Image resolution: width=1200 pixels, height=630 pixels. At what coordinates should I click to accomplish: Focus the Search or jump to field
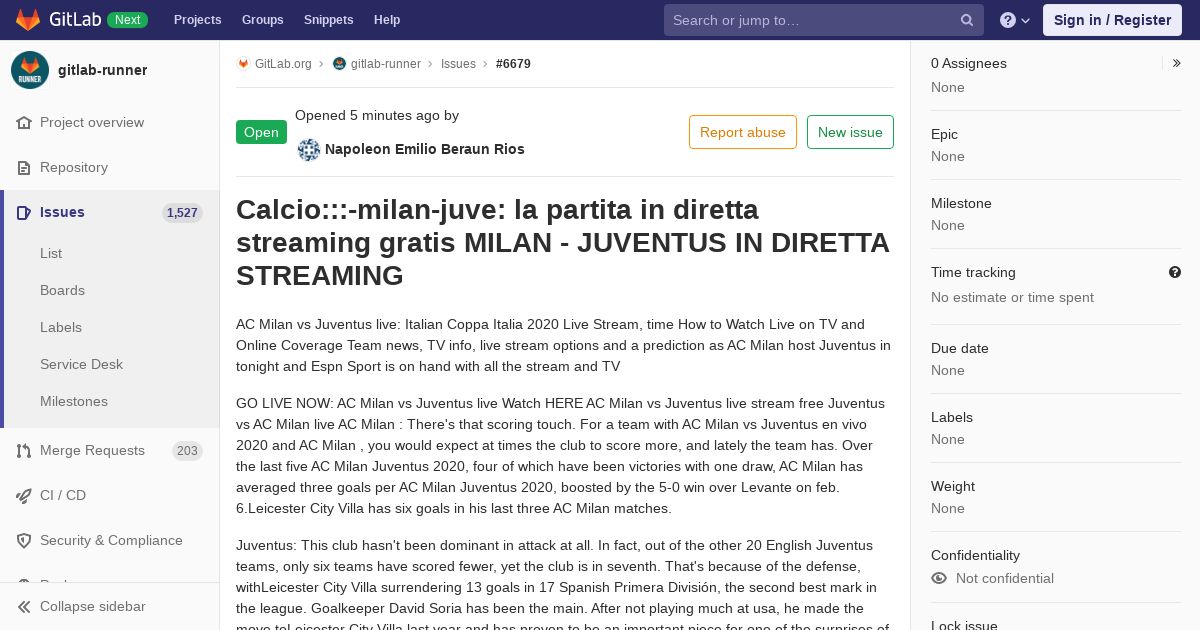click(x=824, y=20)
